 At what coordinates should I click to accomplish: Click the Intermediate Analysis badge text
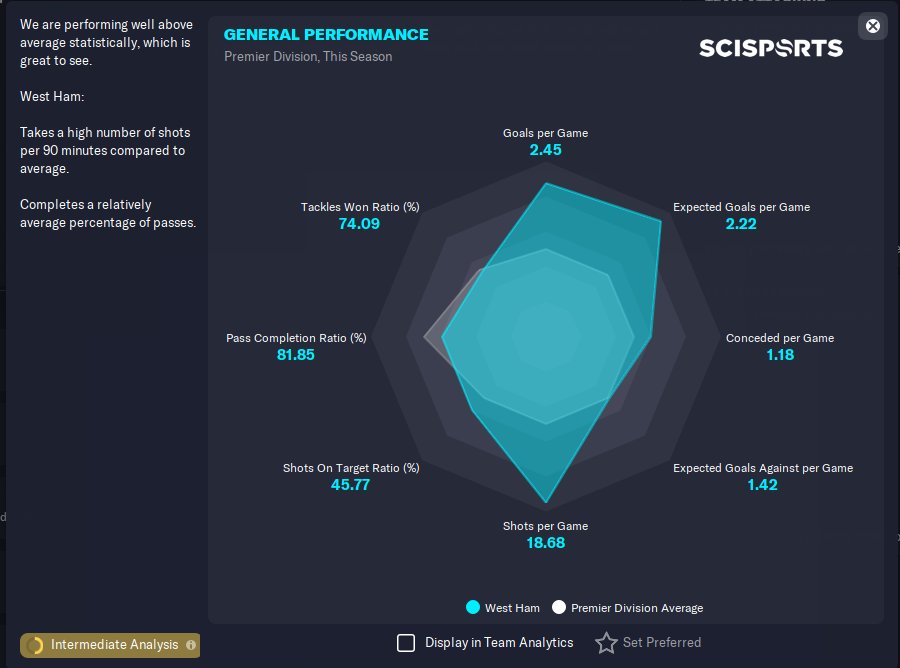tap(114, 645)
